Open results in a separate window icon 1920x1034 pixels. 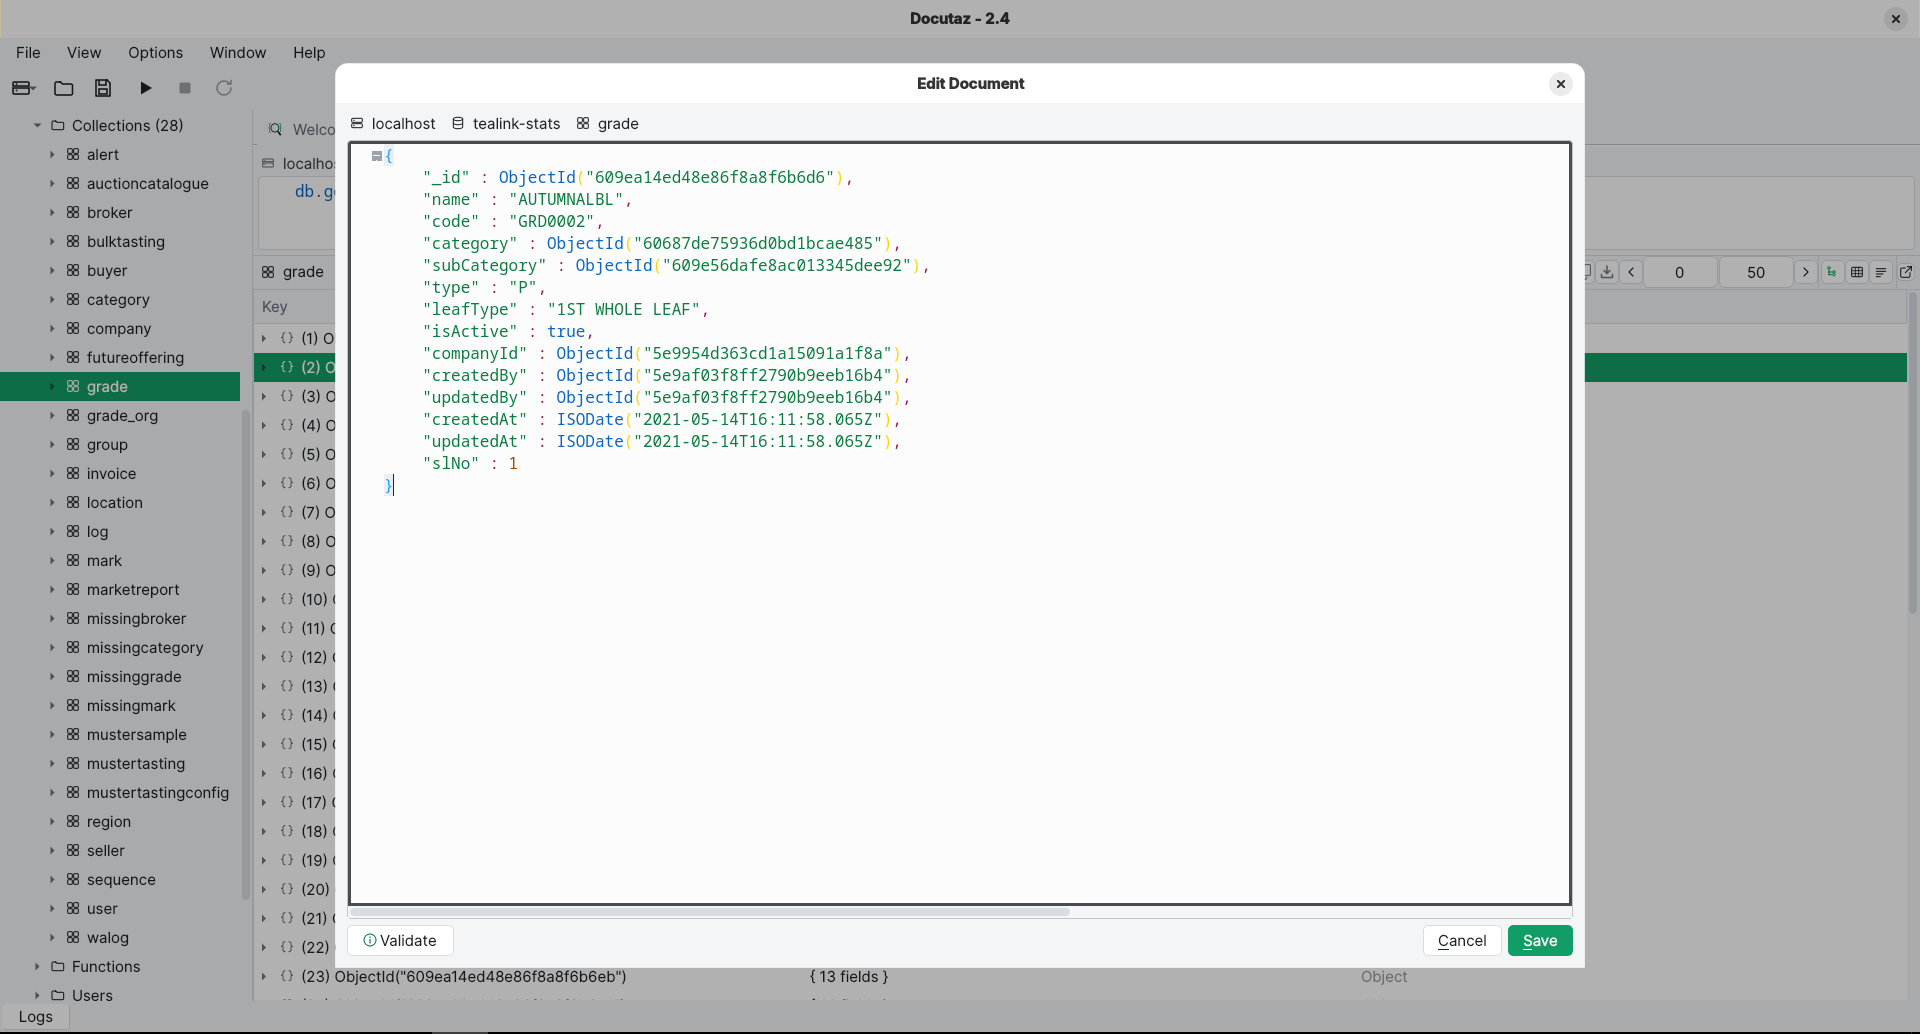tap(1906, 272)
